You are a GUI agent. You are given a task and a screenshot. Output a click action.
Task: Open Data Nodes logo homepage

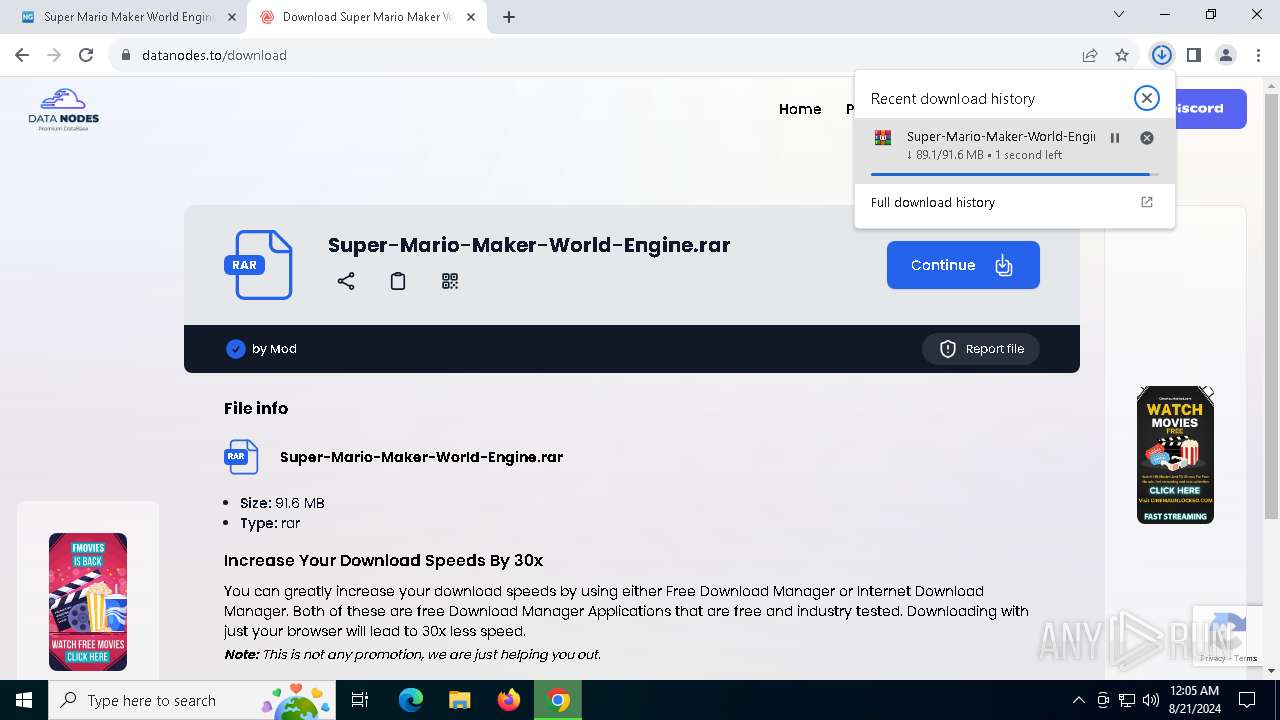63,110
